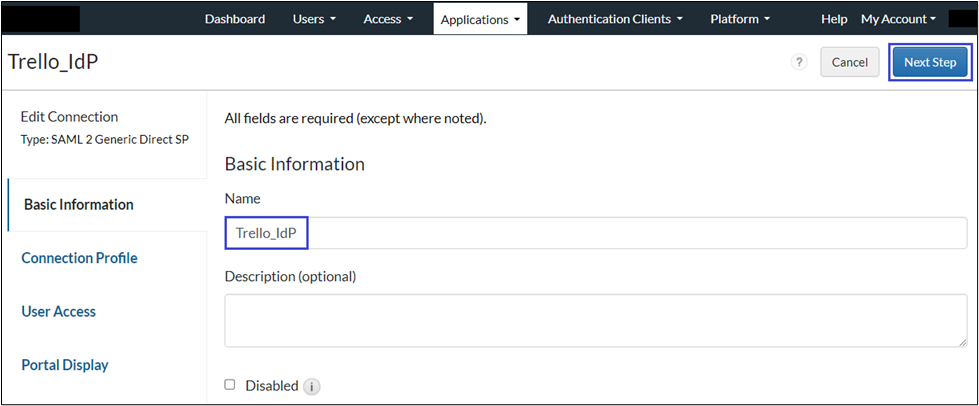Open the User Access section
Image resolution: width=979 pixels, height=406 pixels.
click(59, 312)
